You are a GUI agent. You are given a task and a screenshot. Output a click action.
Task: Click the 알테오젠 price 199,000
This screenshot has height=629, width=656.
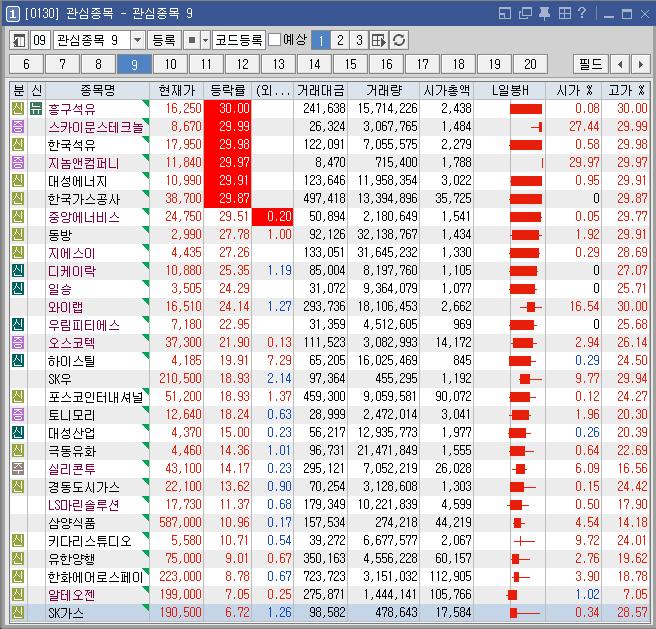(x=180, y=595)
